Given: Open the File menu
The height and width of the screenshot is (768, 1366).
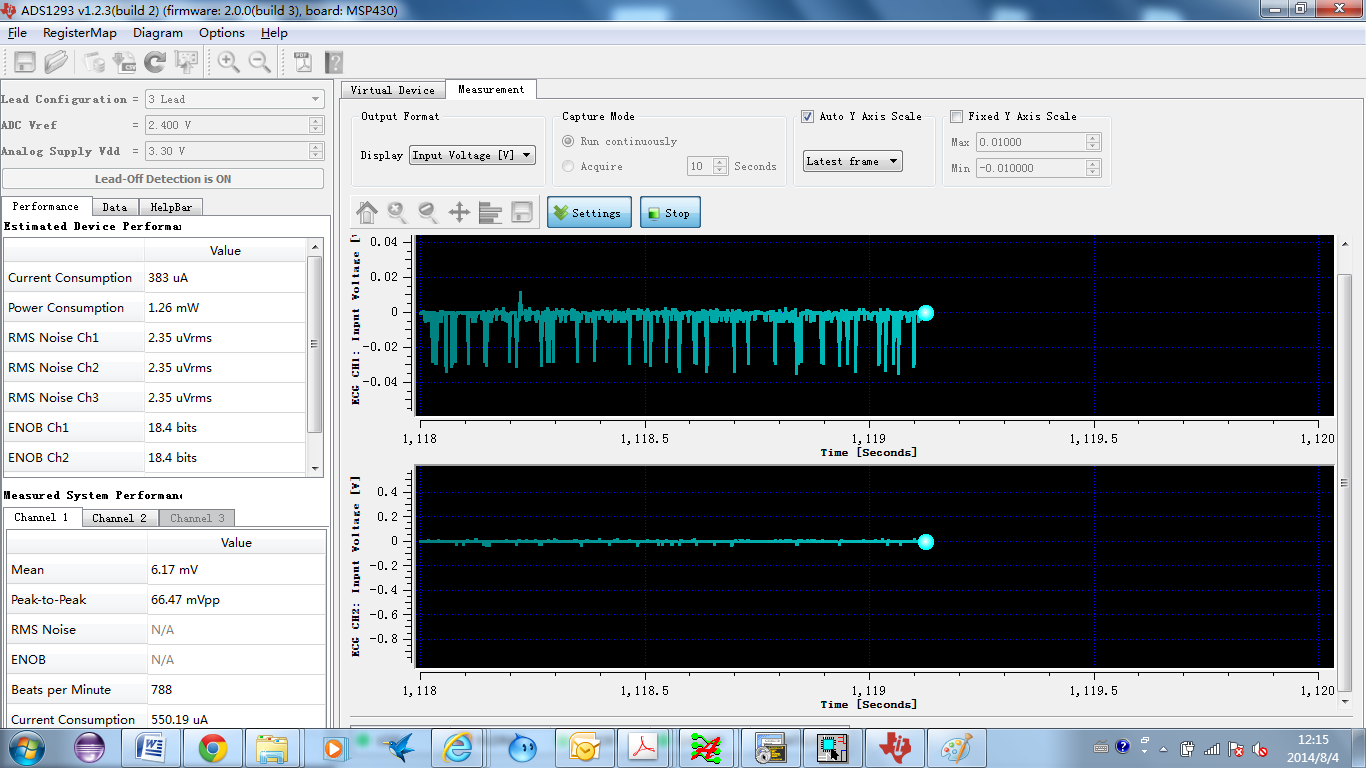Looking at the screenshot, I should tap(17, 33).
